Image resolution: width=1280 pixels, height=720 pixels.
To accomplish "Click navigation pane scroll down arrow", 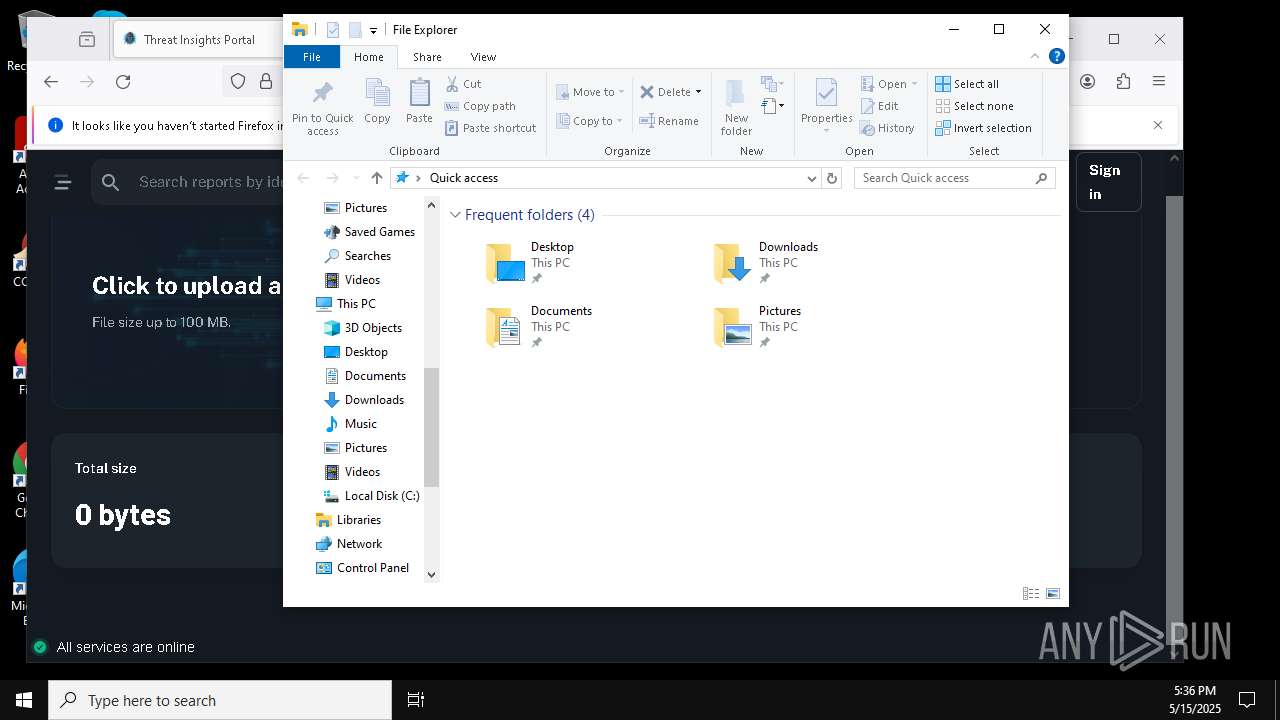I will pos(432,574).
